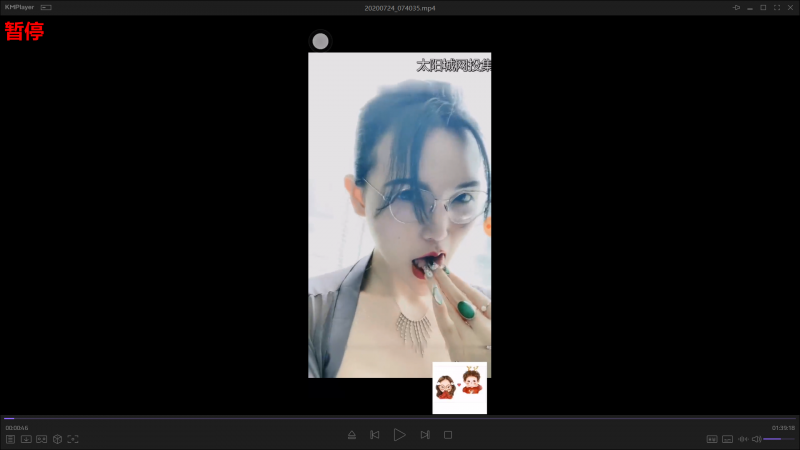Enter fullscreen mode from title bar
This screenshot has height=450, width=800.
(776, 7)
